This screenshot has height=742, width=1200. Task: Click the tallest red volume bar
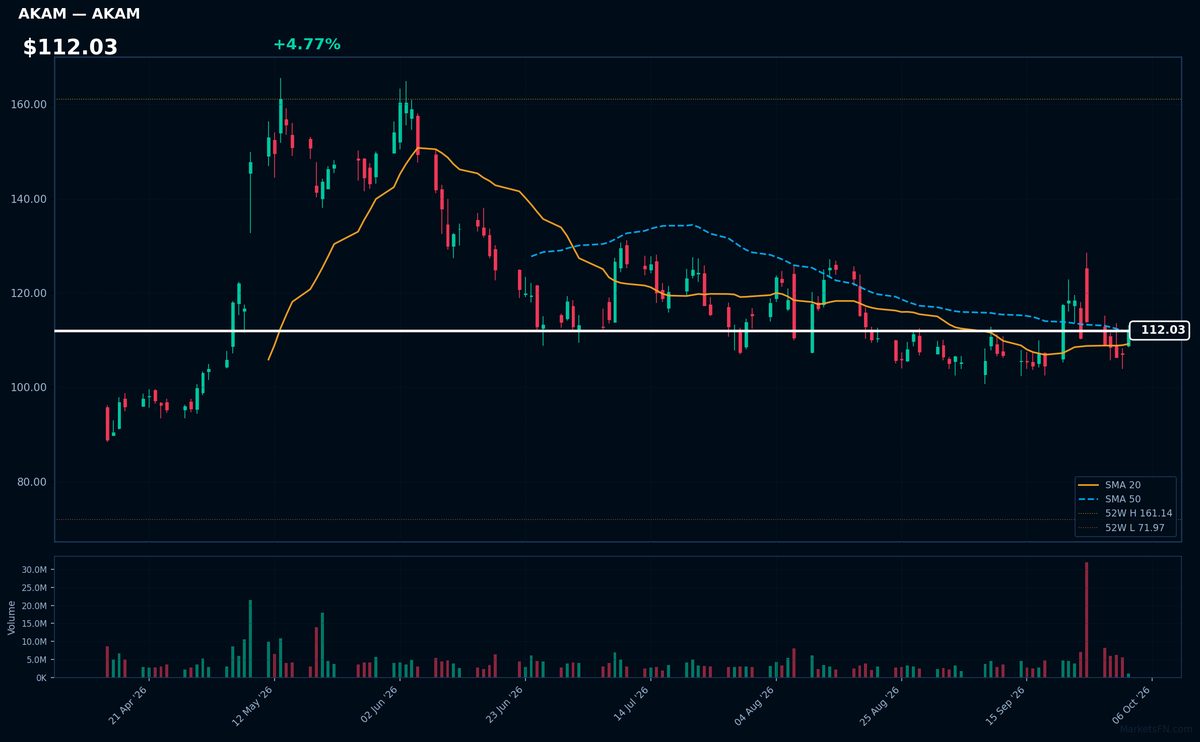point(1086,620)
